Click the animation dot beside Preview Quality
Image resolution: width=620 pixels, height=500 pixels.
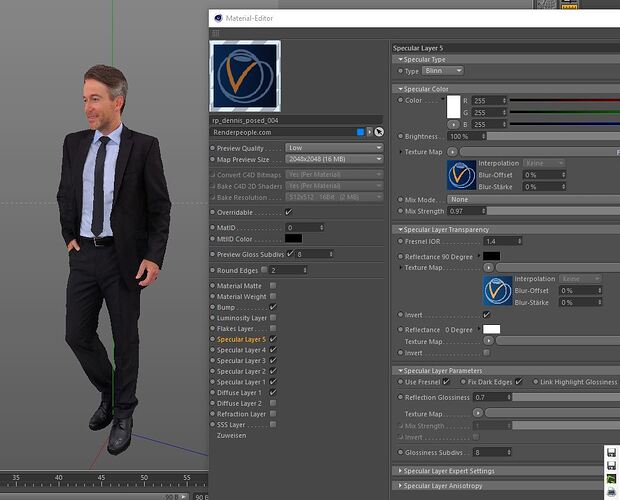(x=212, y=148)
